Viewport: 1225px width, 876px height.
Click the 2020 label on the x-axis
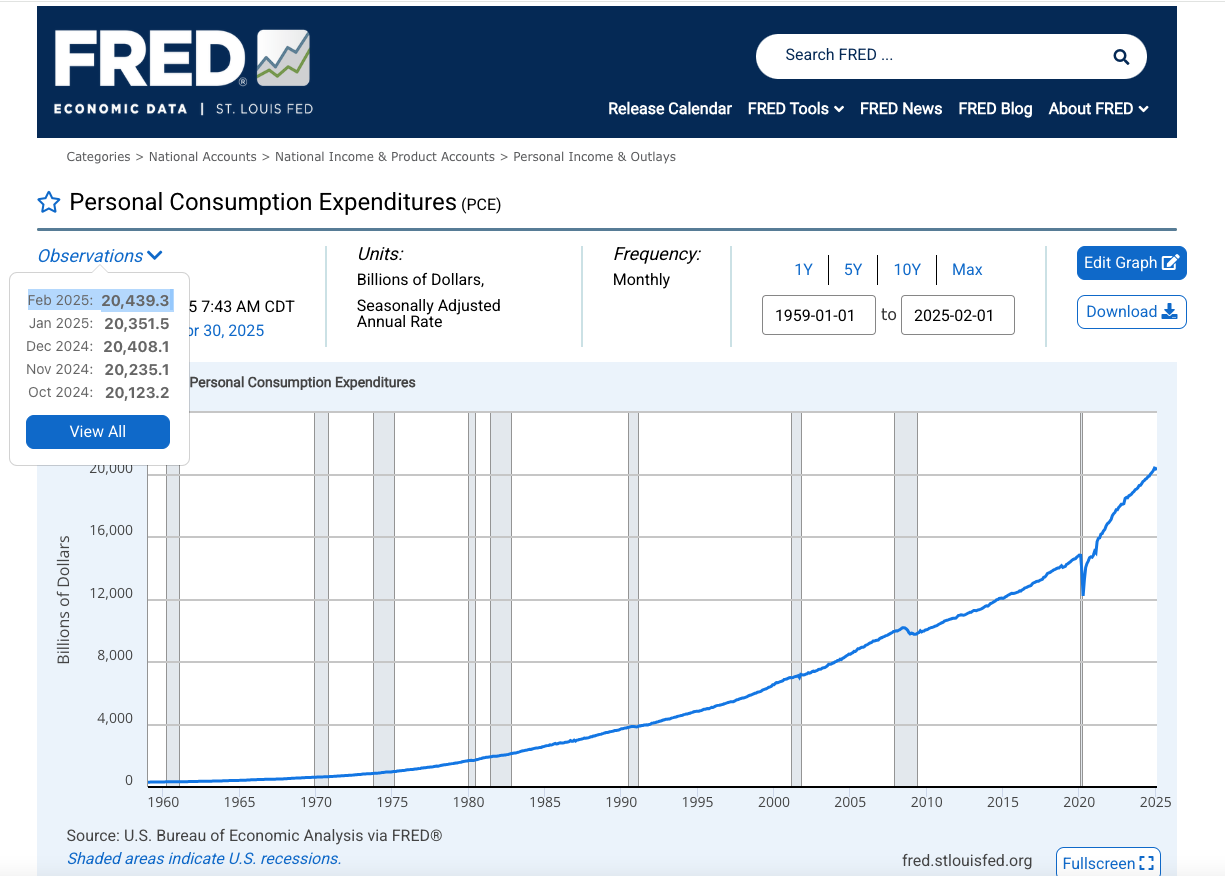1080,802
